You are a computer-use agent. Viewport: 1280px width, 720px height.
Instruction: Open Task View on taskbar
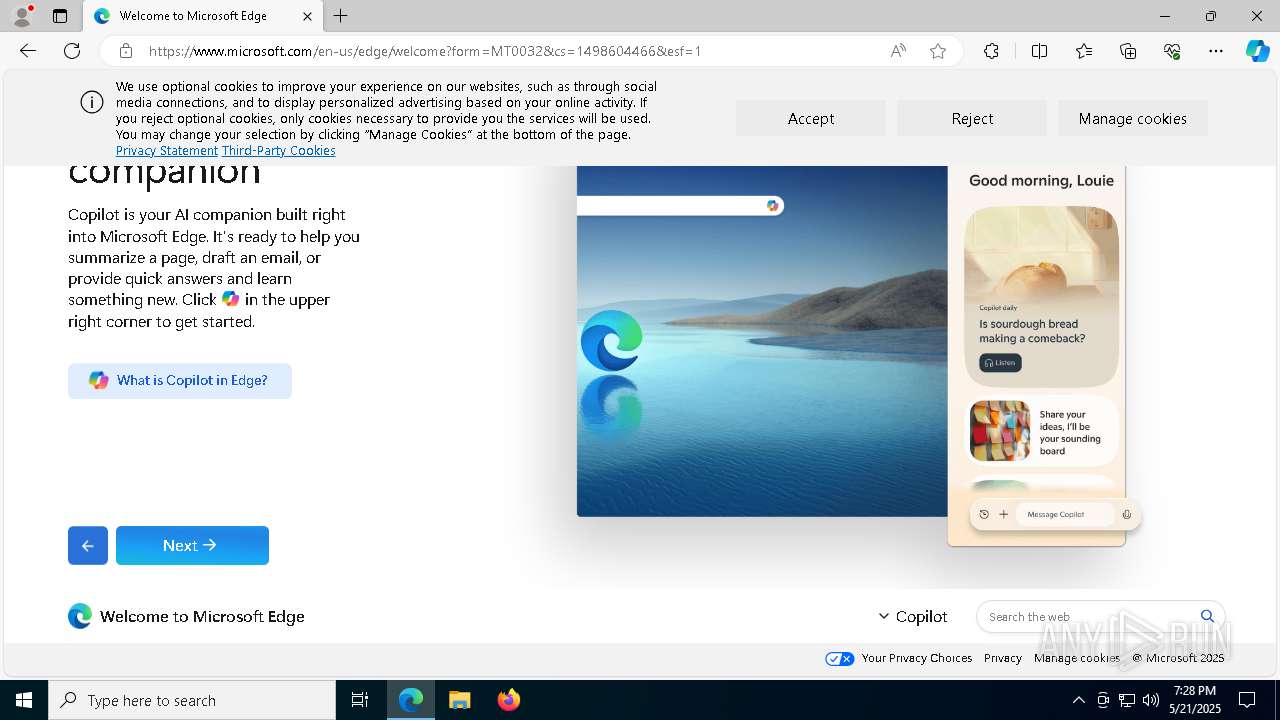point(360,700)
